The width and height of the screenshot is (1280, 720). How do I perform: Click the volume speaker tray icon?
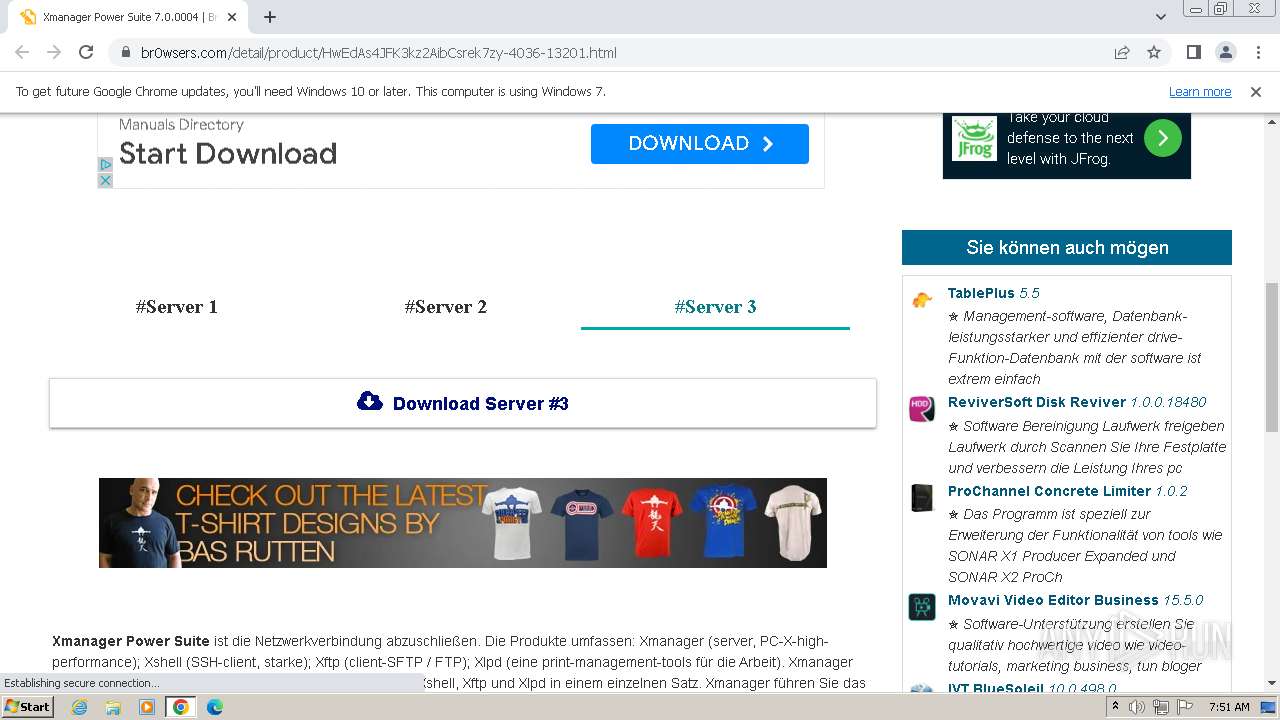(1137, 707)
